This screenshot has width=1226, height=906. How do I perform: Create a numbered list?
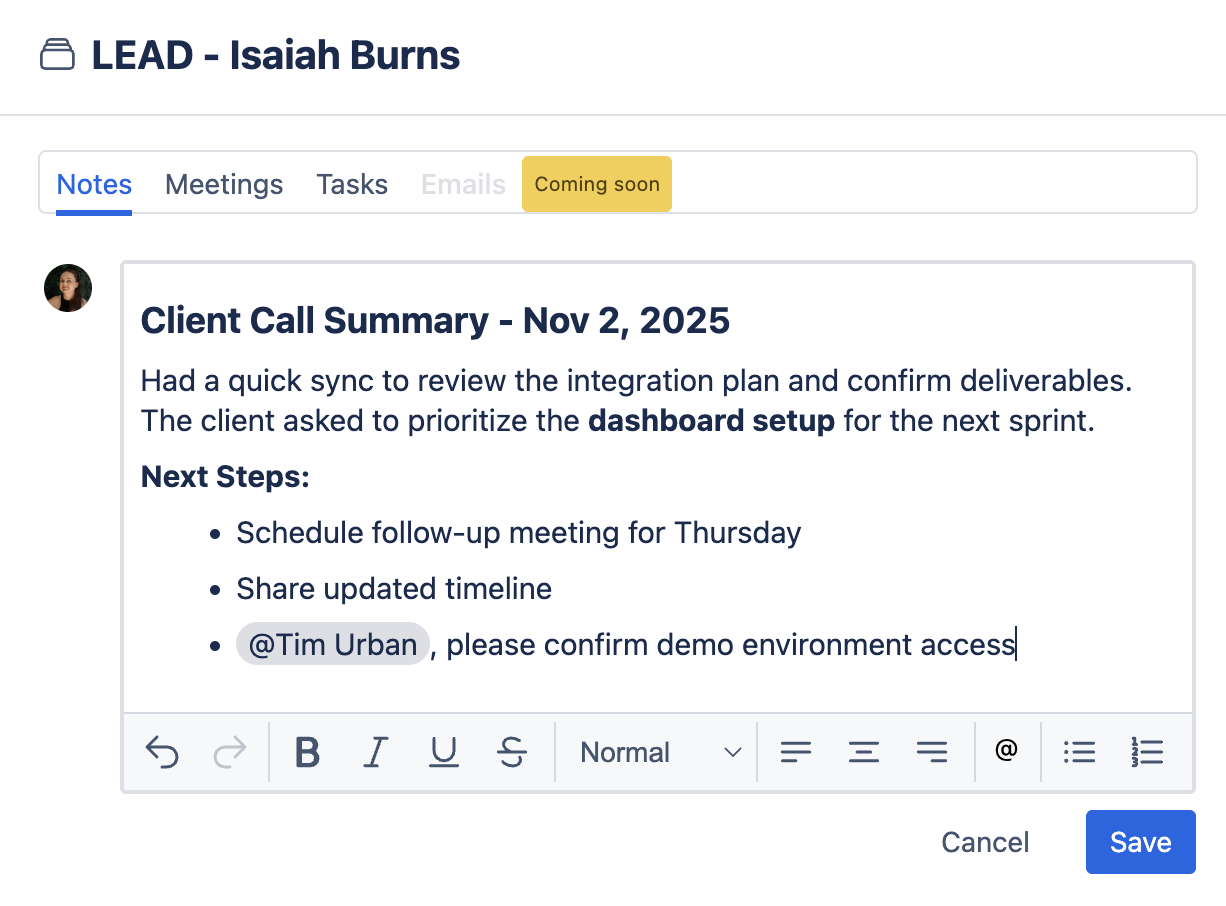(x=1147, y=752)
